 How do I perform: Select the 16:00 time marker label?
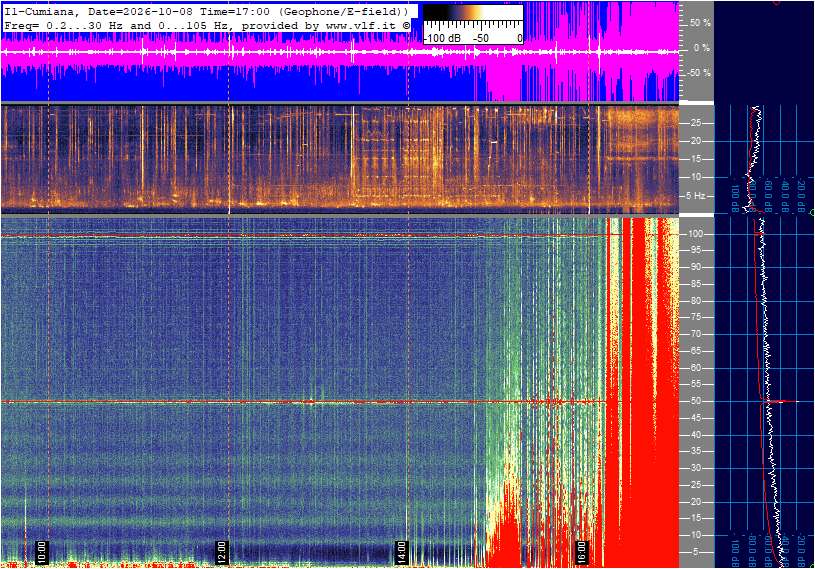pos(581,552)
